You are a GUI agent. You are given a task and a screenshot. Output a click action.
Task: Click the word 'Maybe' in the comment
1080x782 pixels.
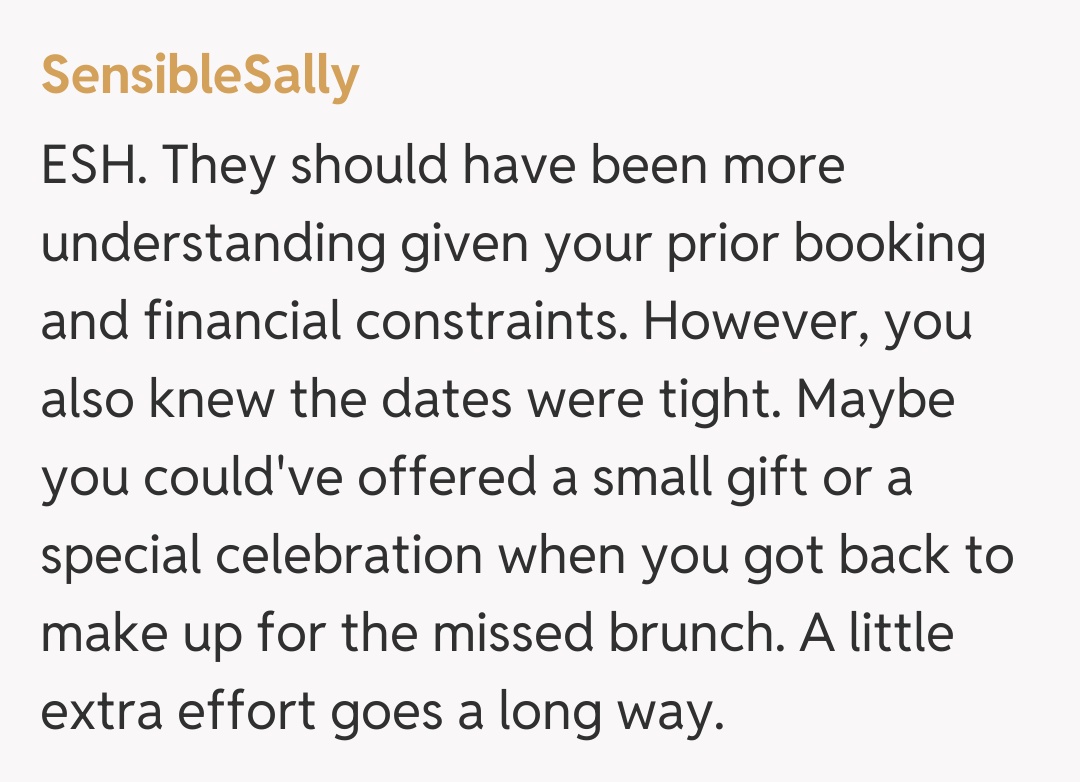click(875, 400)
